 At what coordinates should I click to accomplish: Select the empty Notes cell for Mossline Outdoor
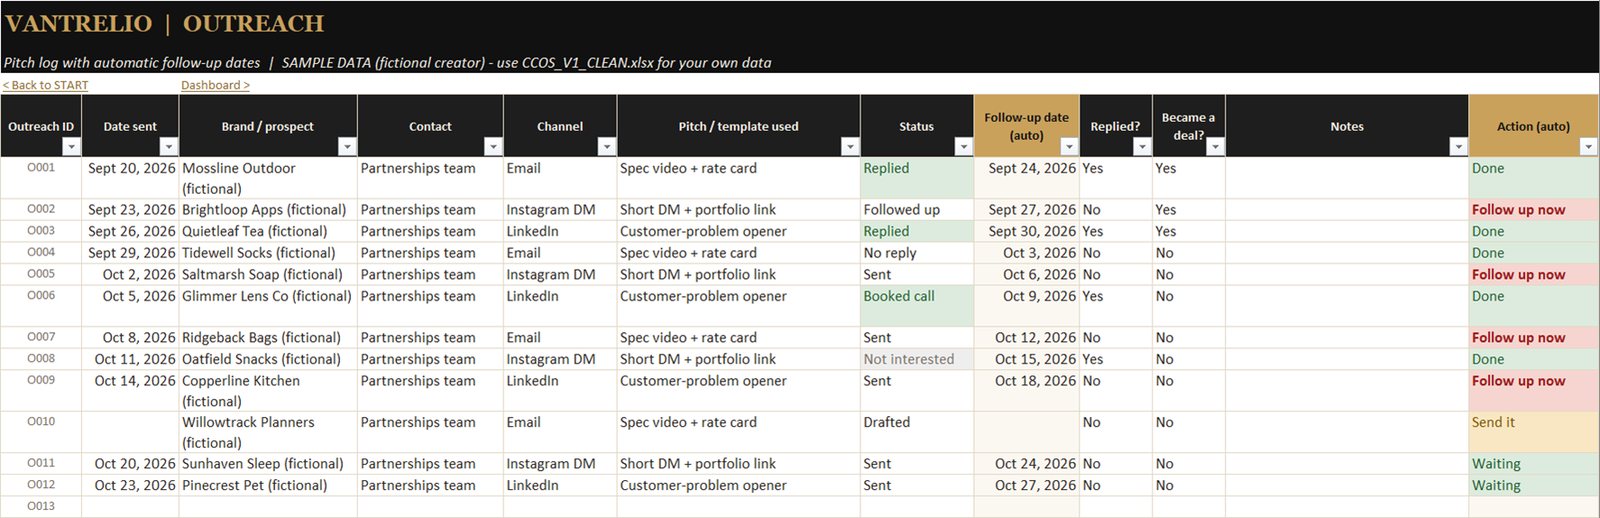click(x=1347, y=178)
